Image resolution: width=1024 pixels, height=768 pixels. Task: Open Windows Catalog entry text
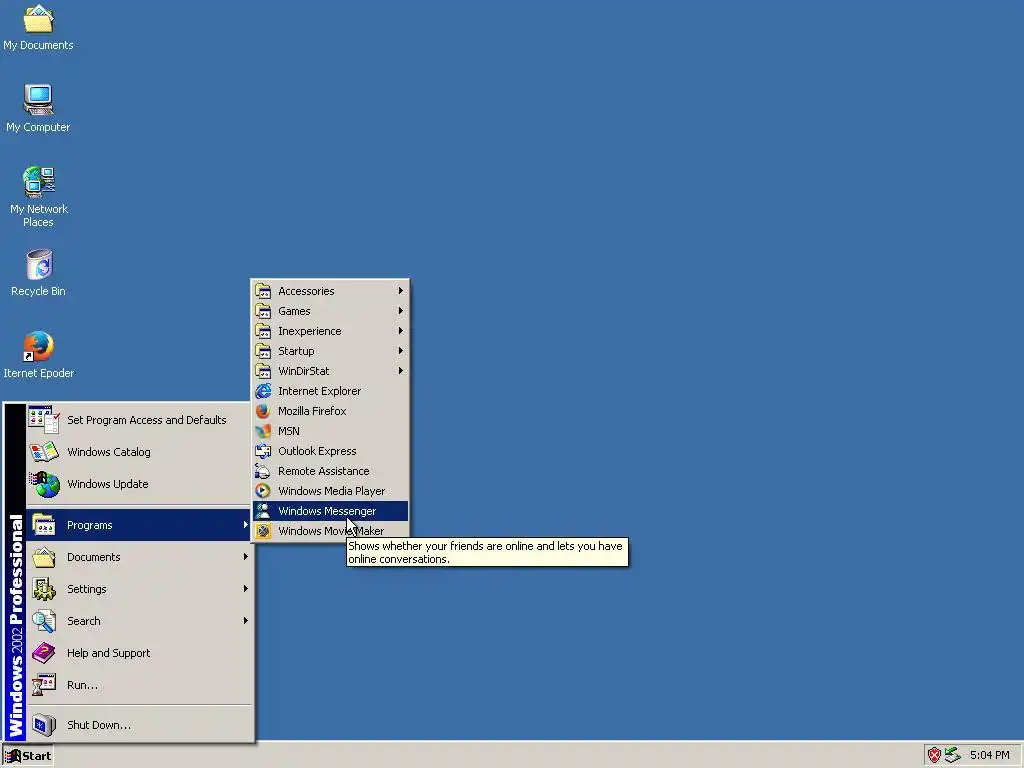coord(109,452)
